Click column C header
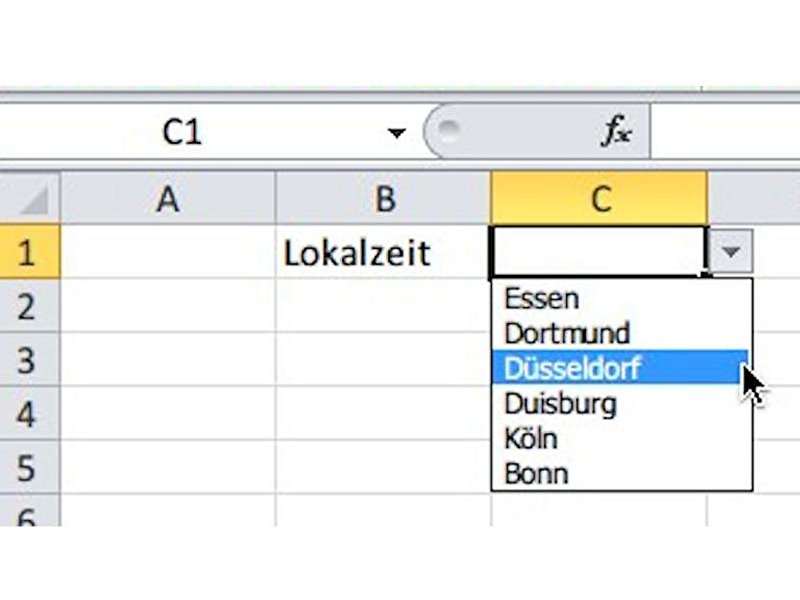This screenshot has height=600, width=800. pos(599,200)
